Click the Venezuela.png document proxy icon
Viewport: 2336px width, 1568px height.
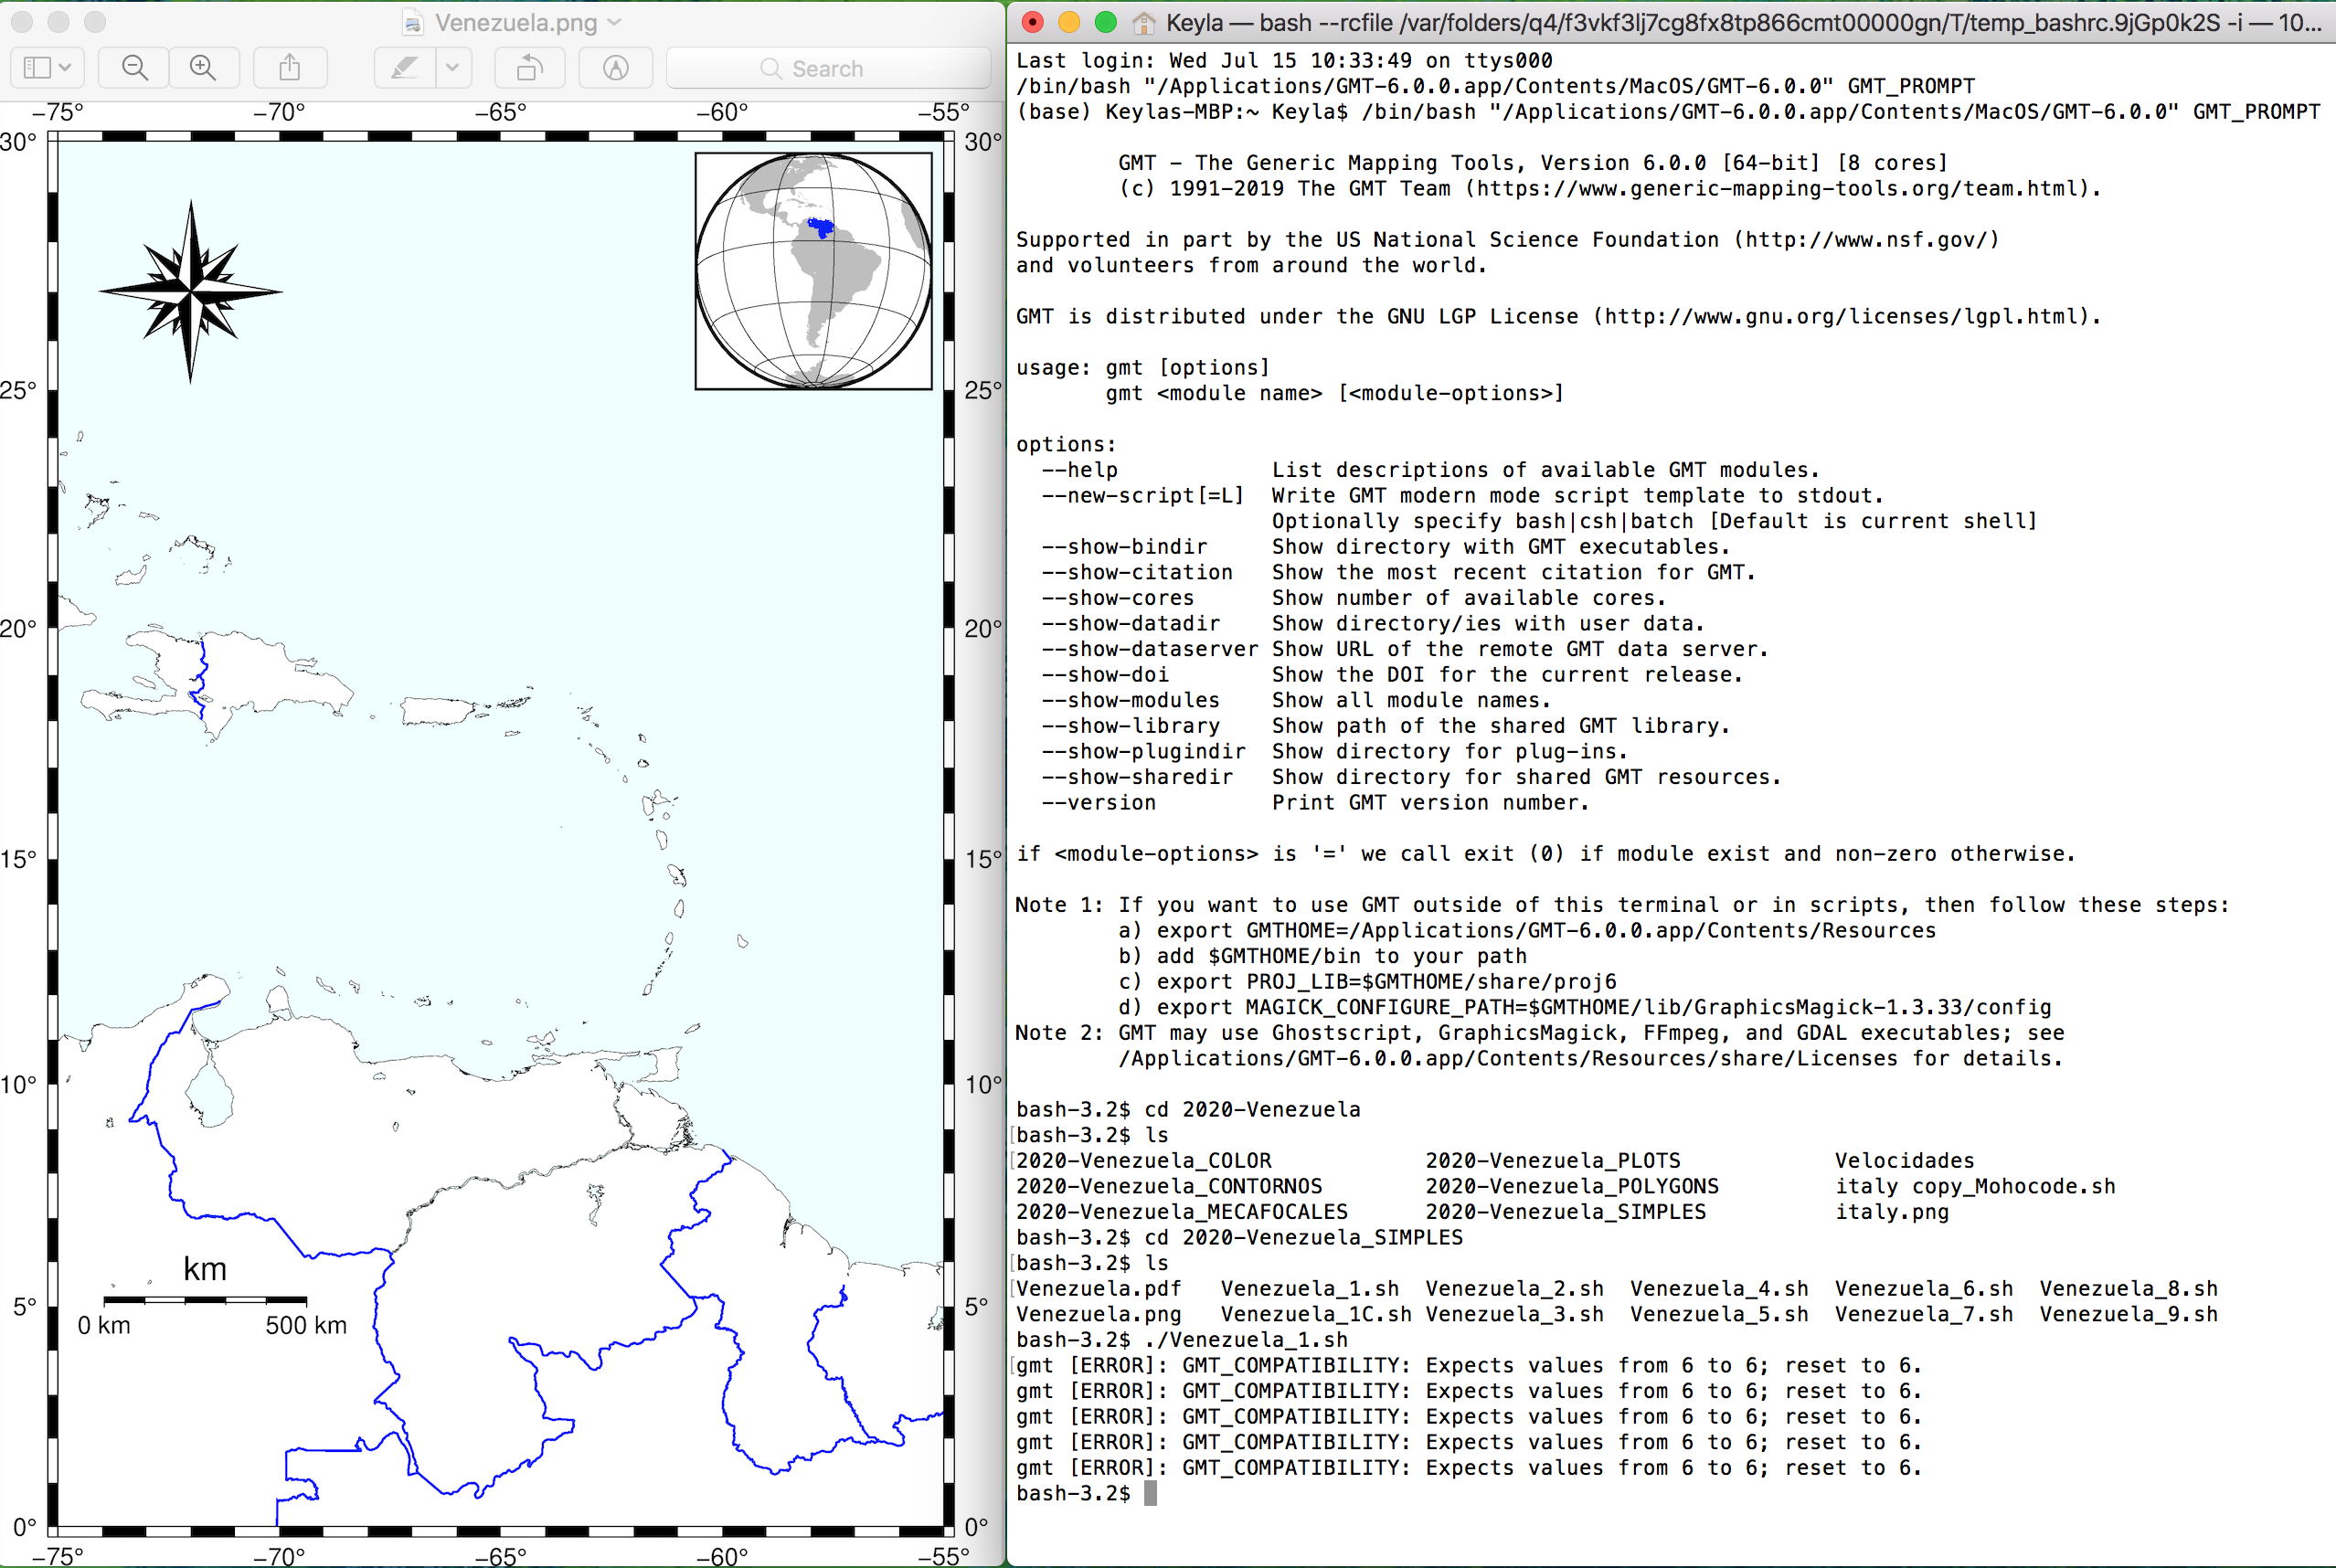click(413, 22)
